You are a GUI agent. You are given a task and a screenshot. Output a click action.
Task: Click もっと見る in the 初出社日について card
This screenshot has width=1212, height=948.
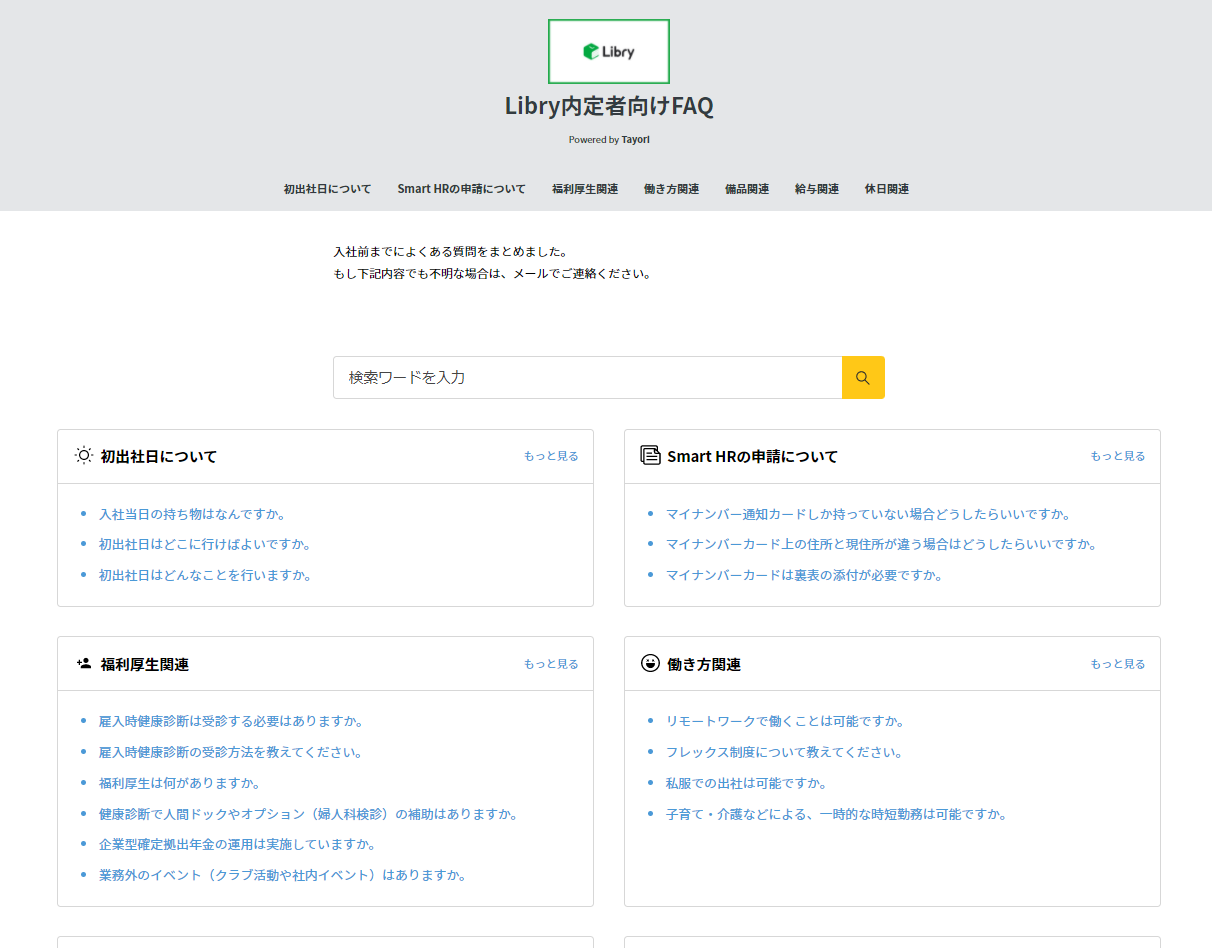point(551,456)
